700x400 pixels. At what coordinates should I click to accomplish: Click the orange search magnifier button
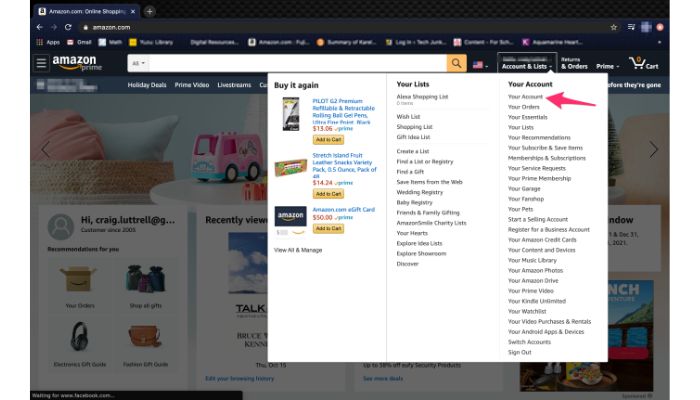point(456,63)
